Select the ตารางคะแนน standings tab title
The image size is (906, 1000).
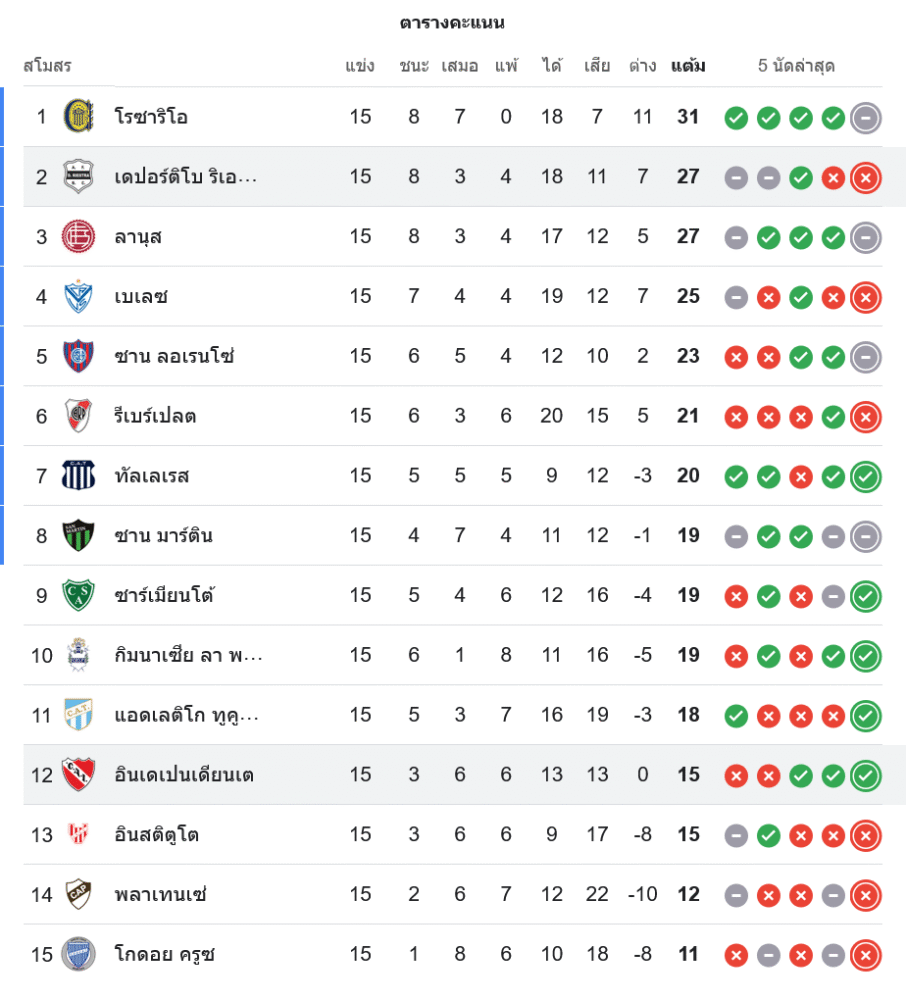click(452, 22)
